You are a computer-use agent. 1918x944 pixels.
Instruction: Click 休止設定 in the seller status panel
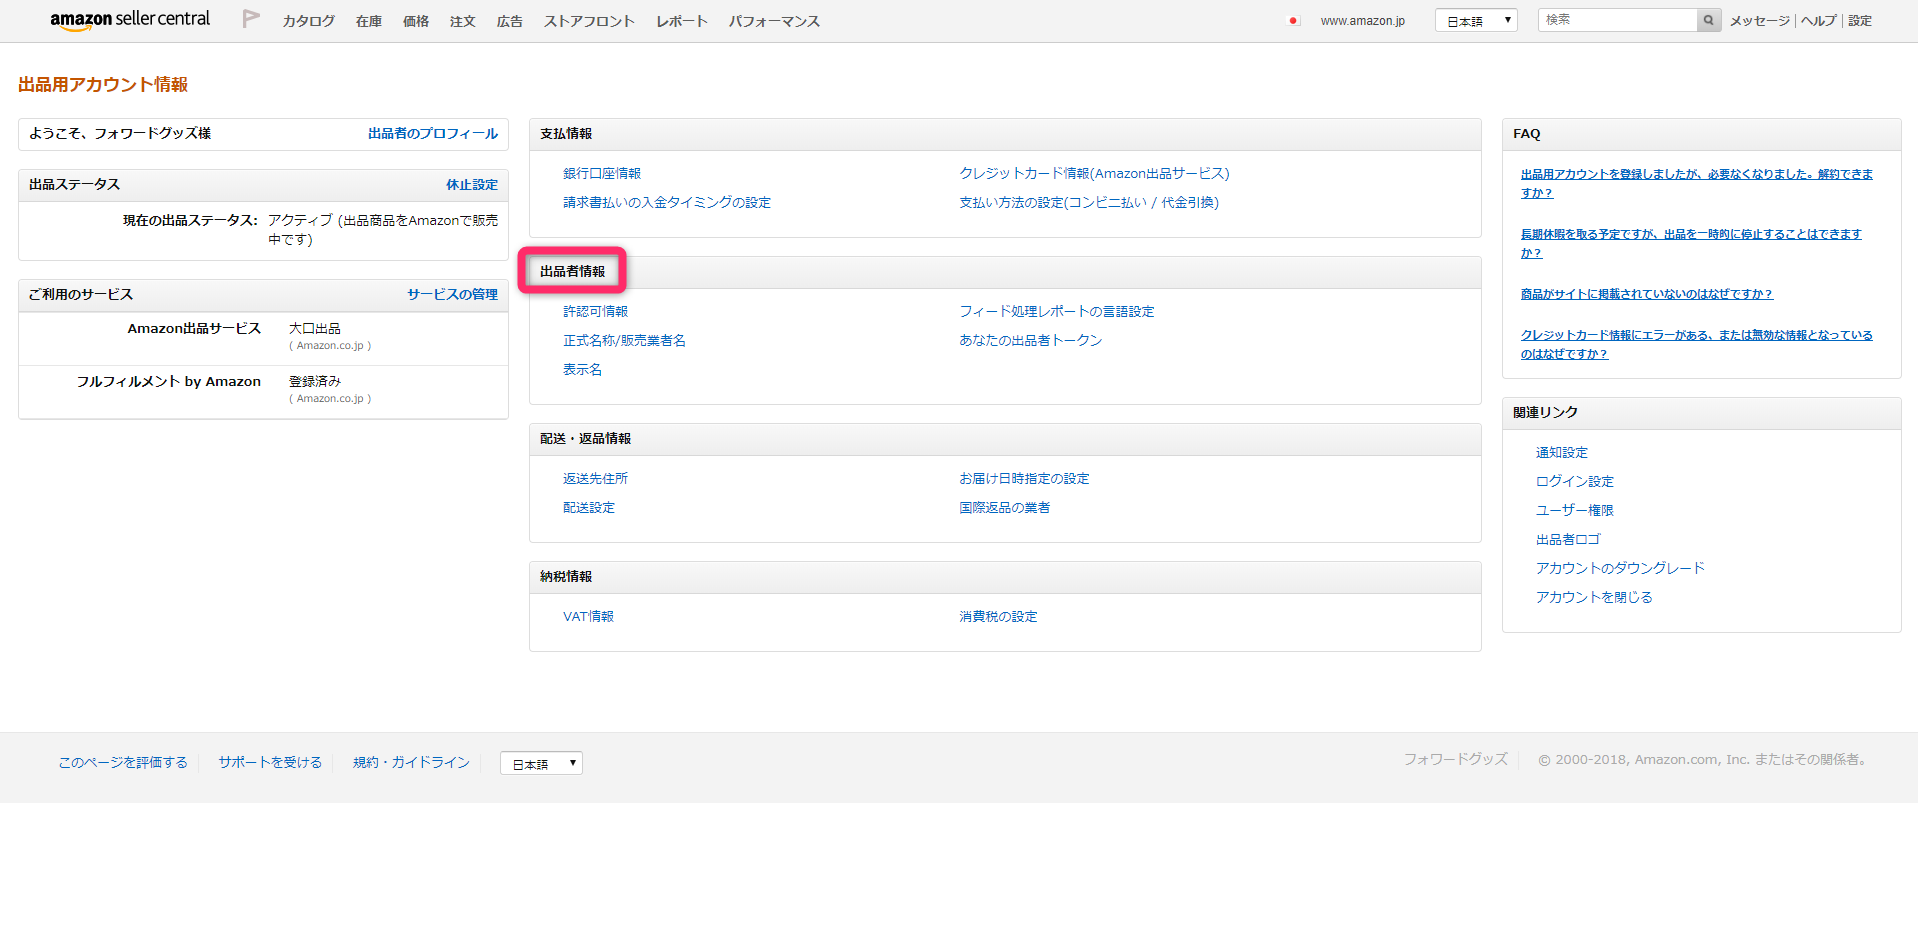tap(471, 184)
